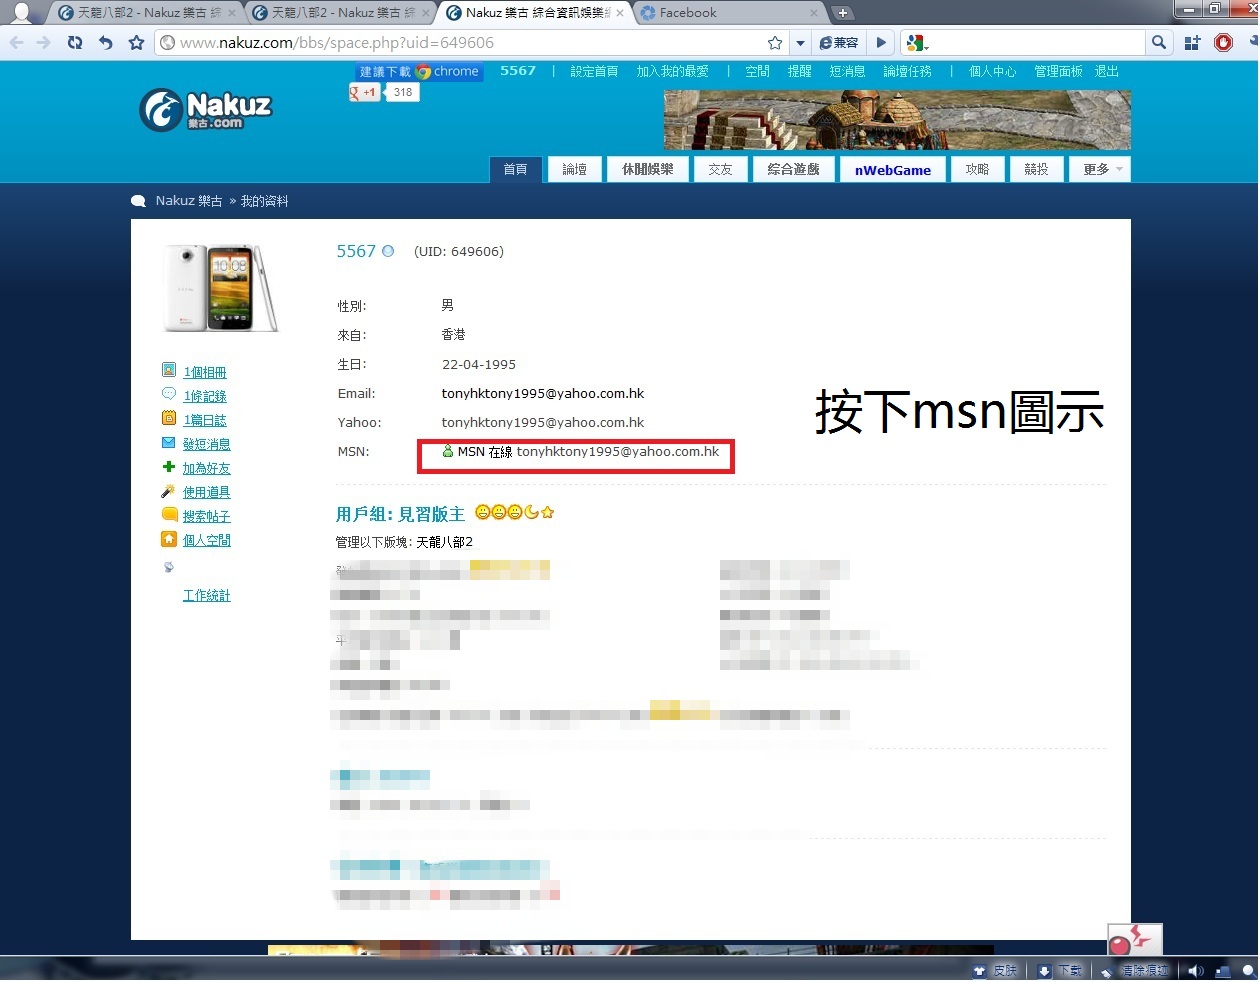The height and width of the screenshot is (982, 1260).
Task: Click the photo album icon in sidebar
Action: pos(169,370)
